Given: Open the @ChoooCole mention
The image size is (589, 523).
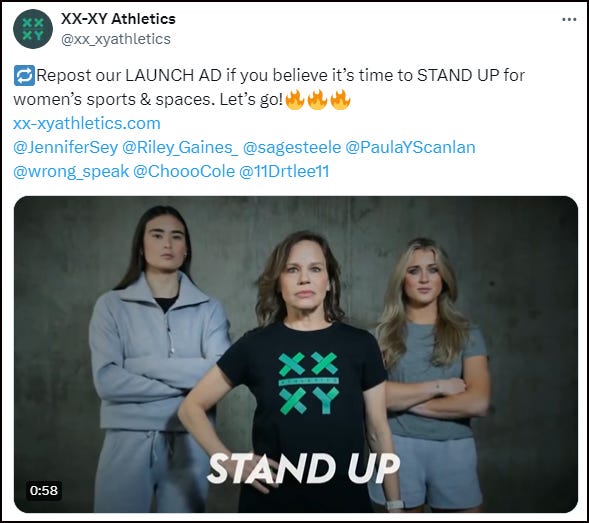Looking at the screenshot, I should (184, 171).
